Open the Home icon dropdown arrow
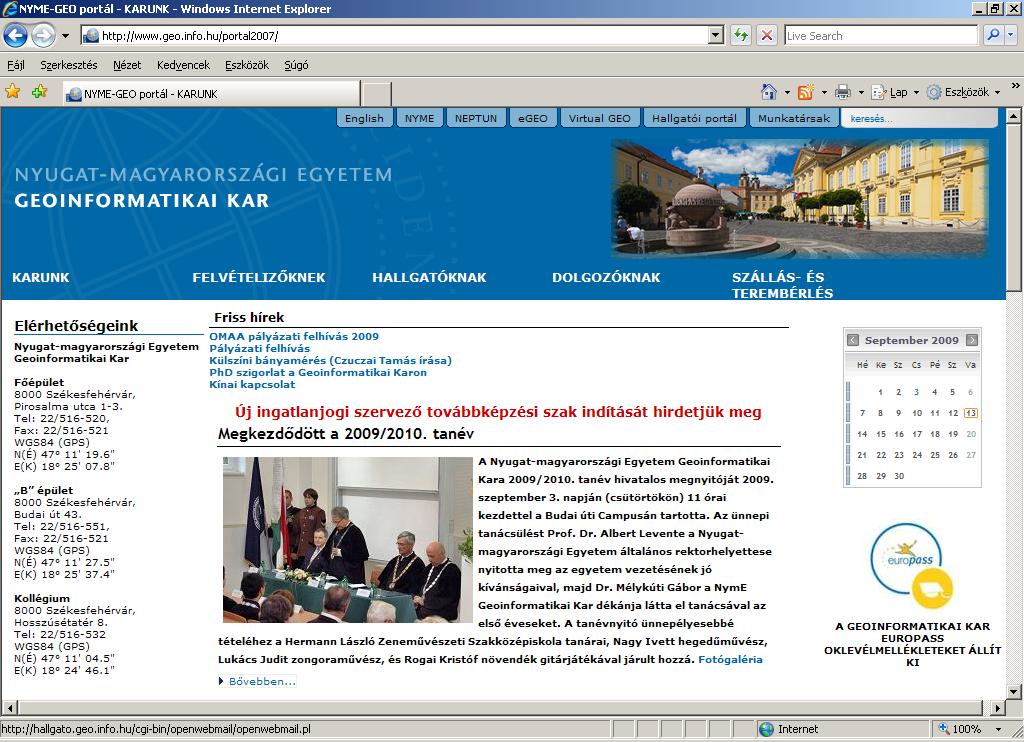This screenshot has height=742, width=1024. point(787,92)
